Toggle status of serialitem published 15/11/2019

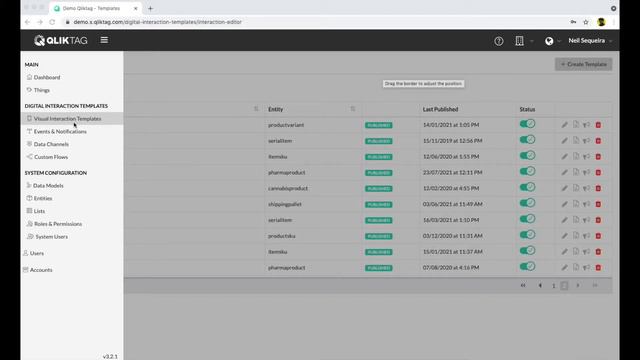coord(527,140)
